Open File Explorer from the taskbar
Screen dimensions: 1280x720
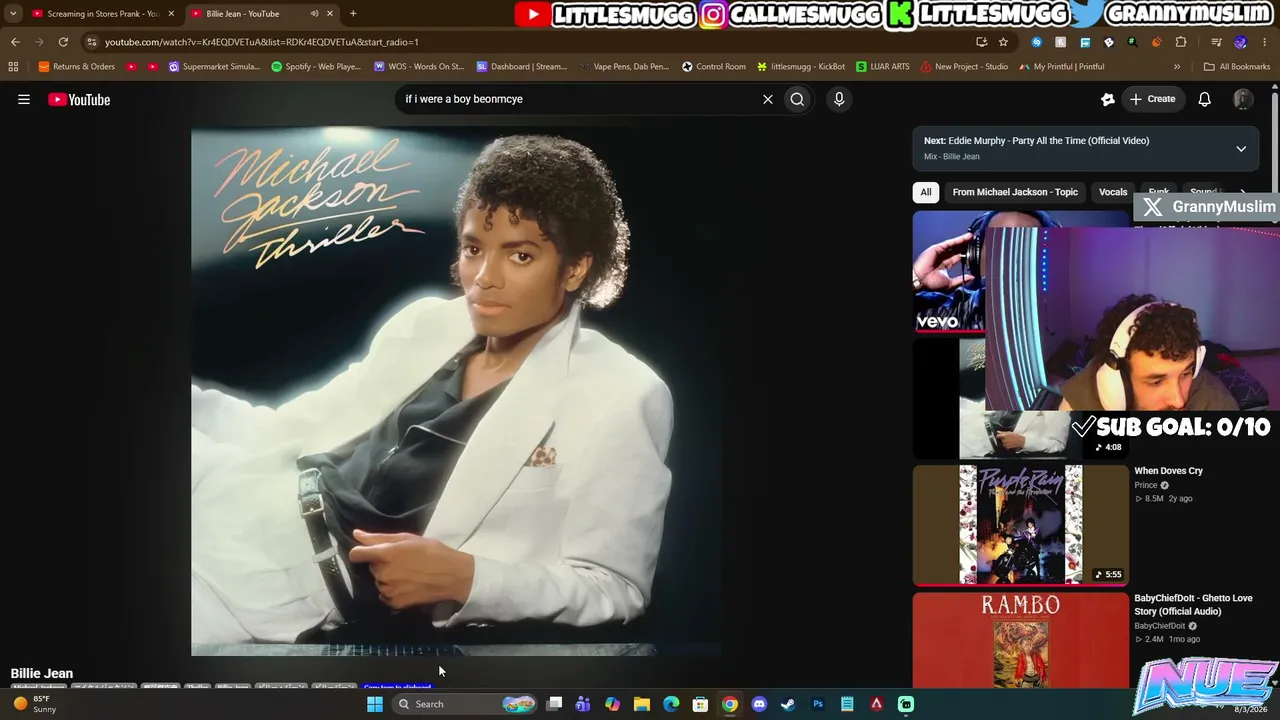coord(642,704)
